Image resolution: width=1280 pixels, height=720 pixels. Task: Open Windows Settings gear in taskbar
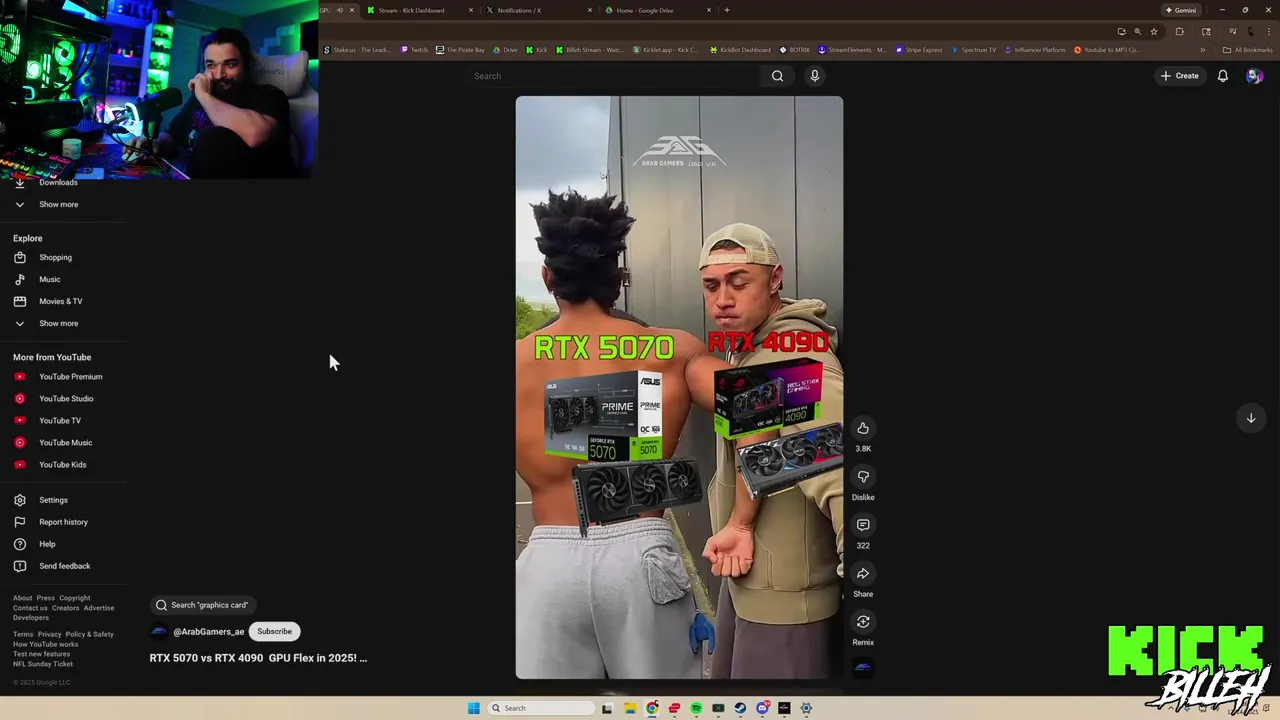[806, 708]
